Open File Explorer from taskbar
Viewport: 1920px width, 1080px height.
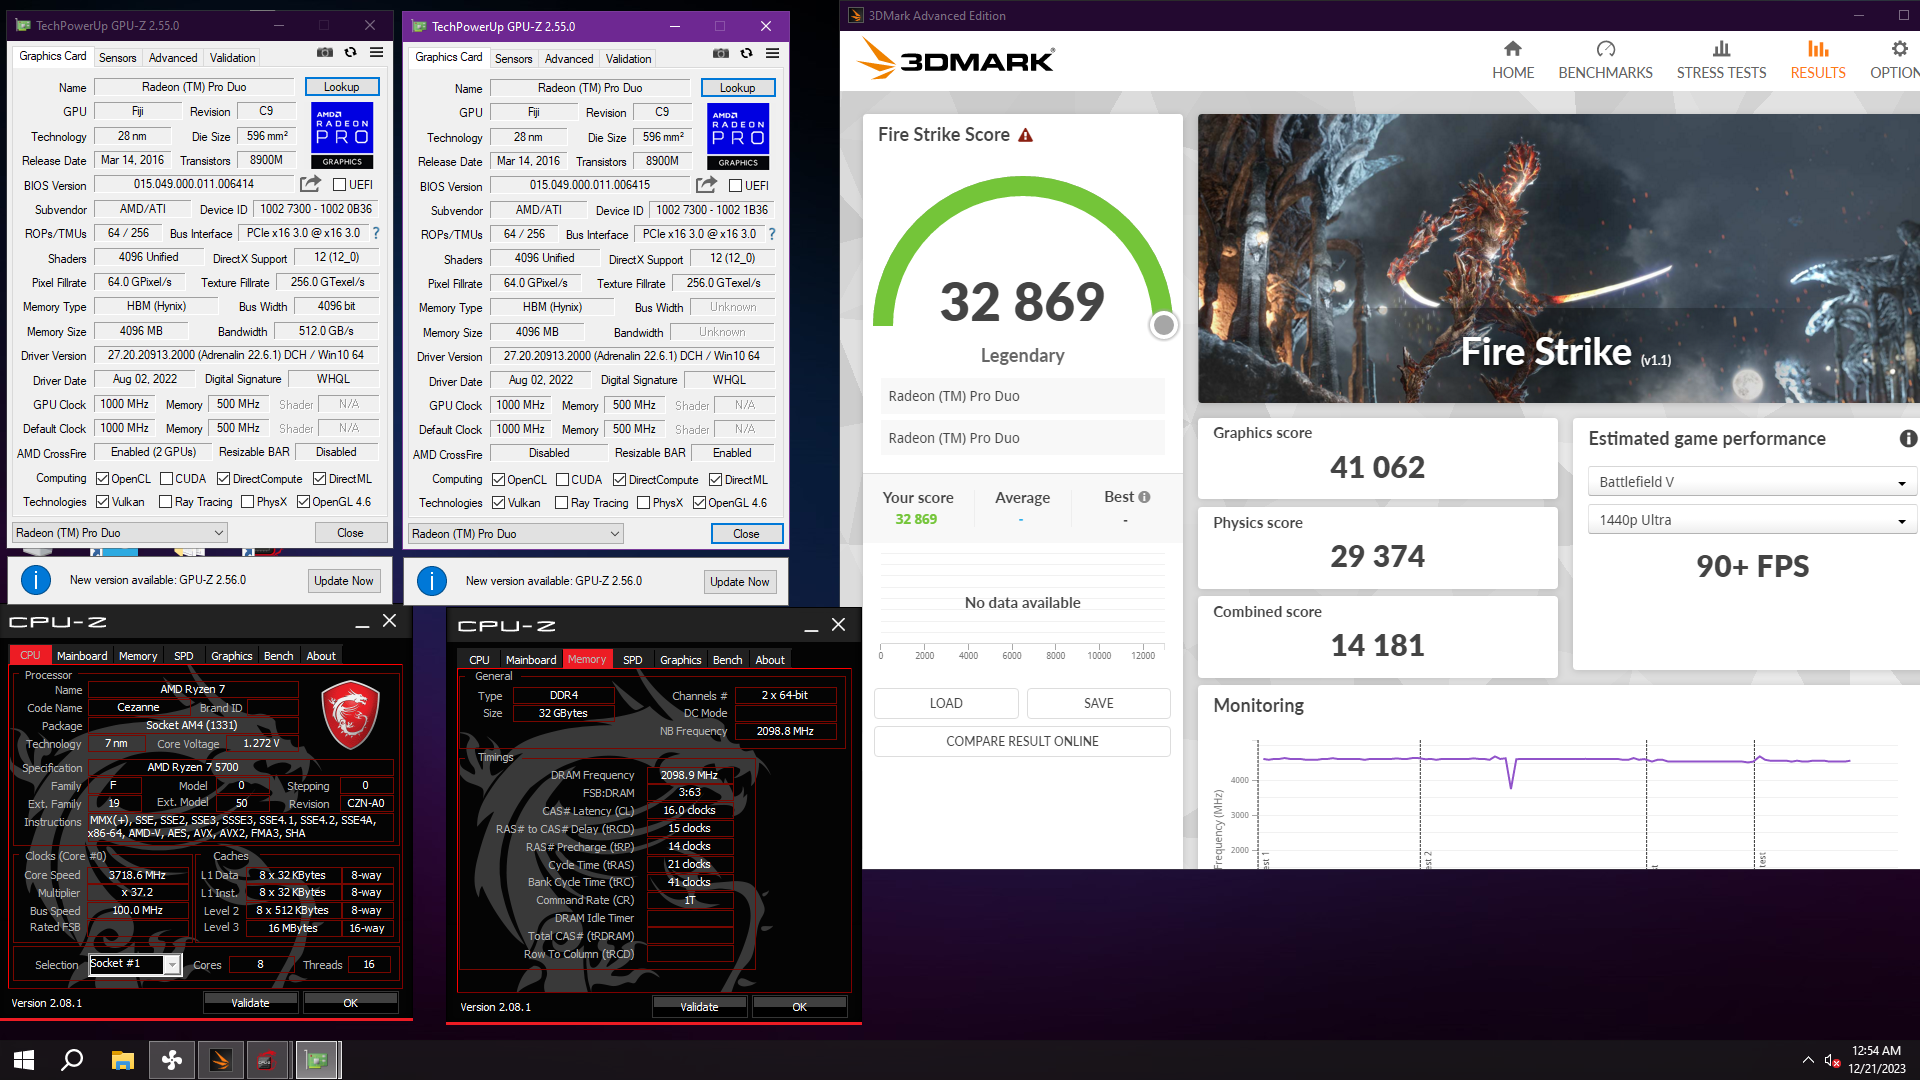(x=122, y=1060)
